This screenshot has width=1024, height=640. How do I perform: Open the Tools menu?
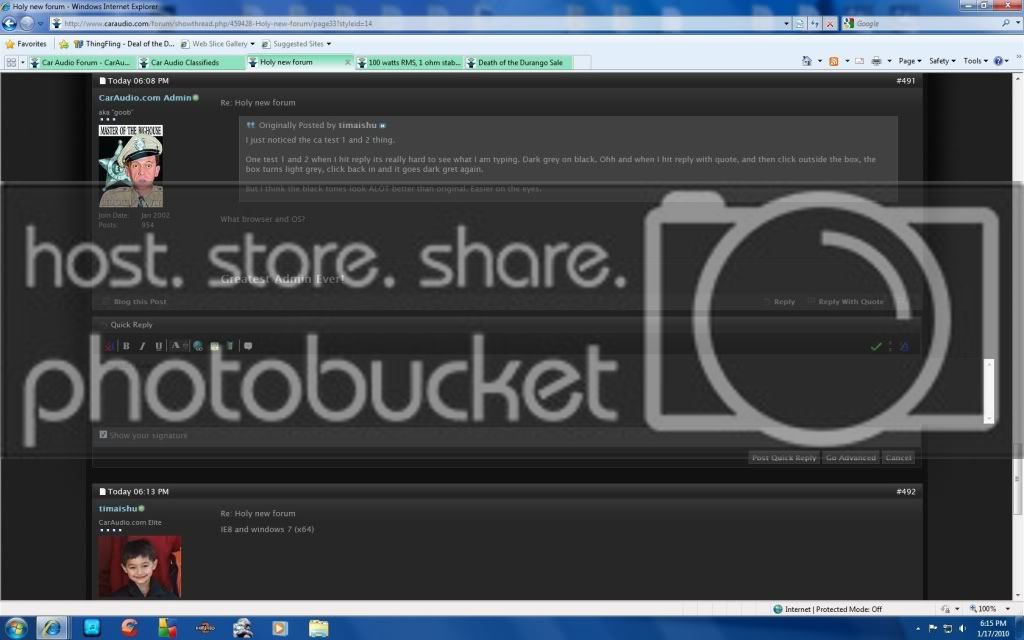(x=975, y=61)
